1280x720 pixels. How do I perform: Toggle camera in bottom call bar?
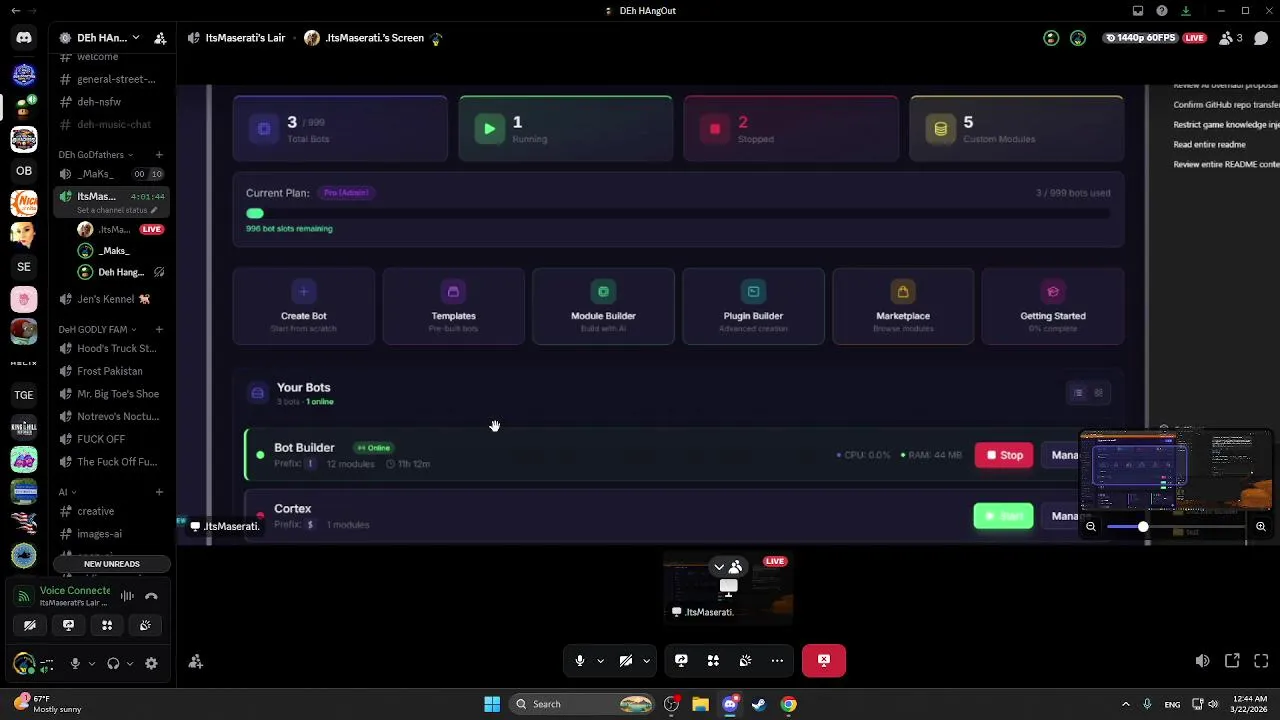click(x=626, y=660)
